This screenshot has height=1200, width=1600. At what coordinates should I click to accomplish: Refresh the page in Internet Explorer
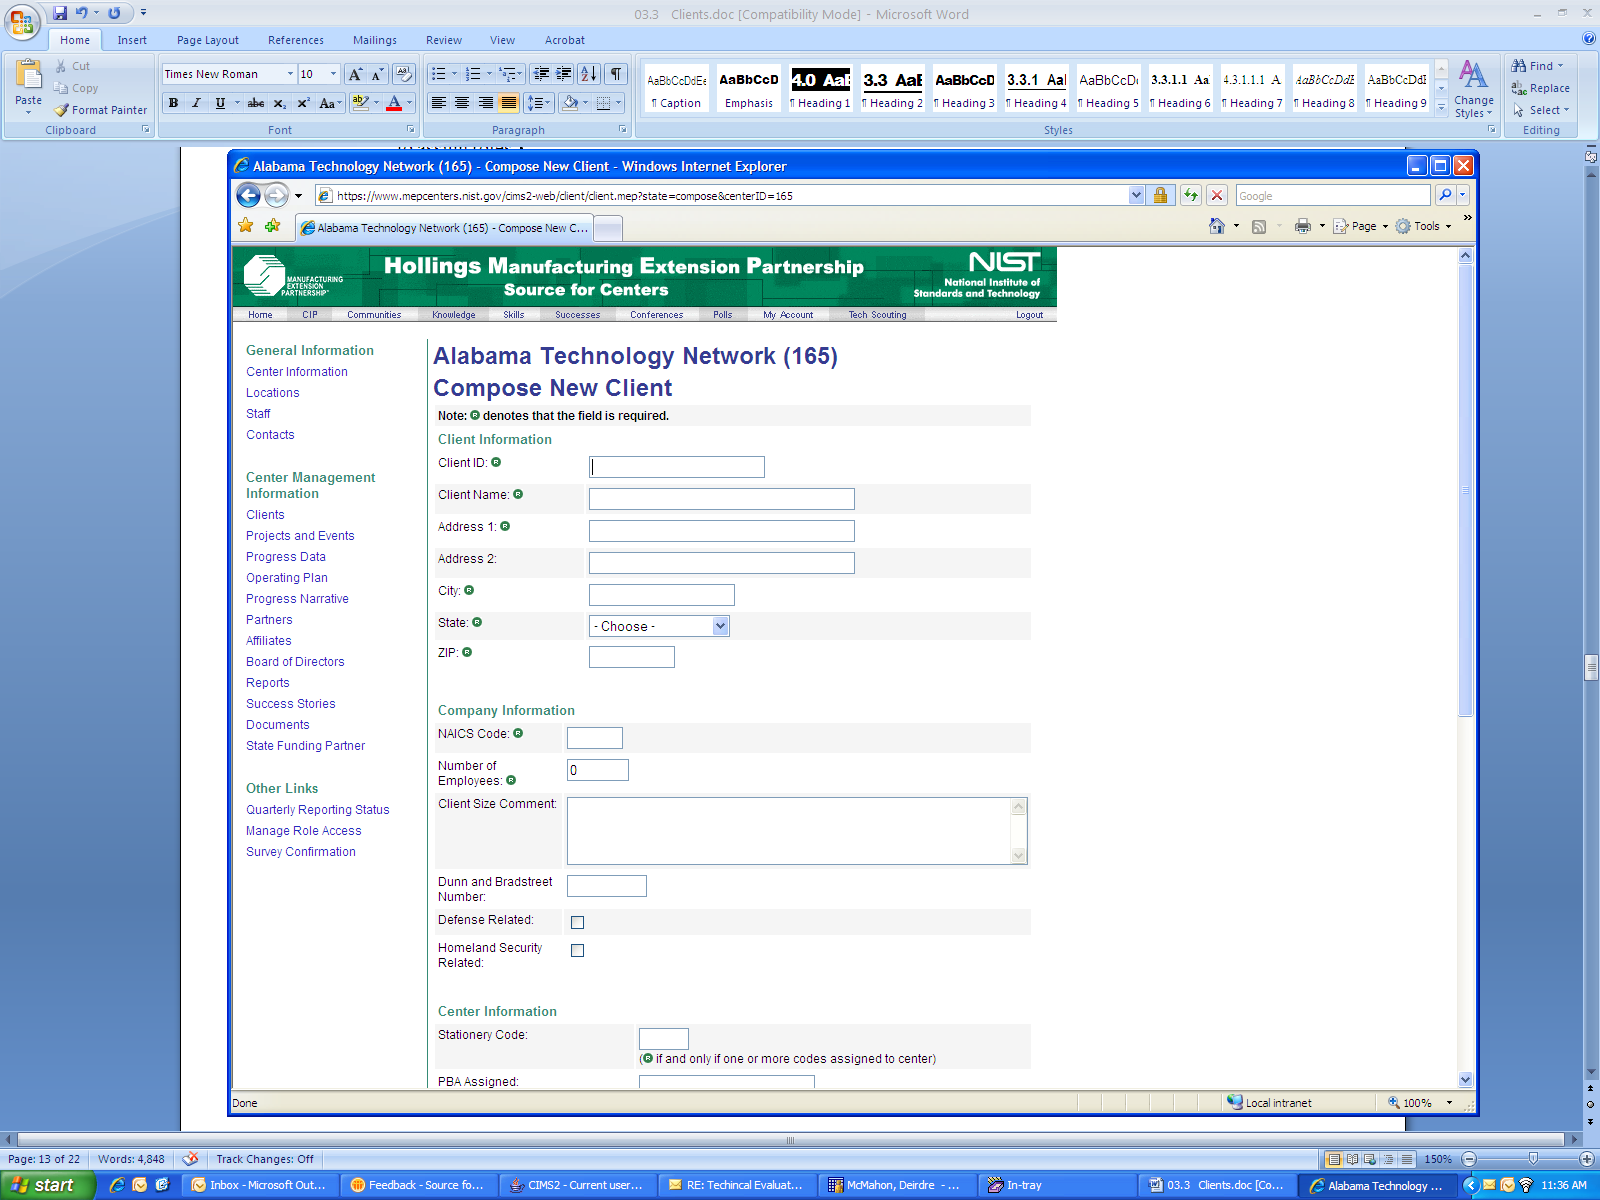coord(1191,195)
